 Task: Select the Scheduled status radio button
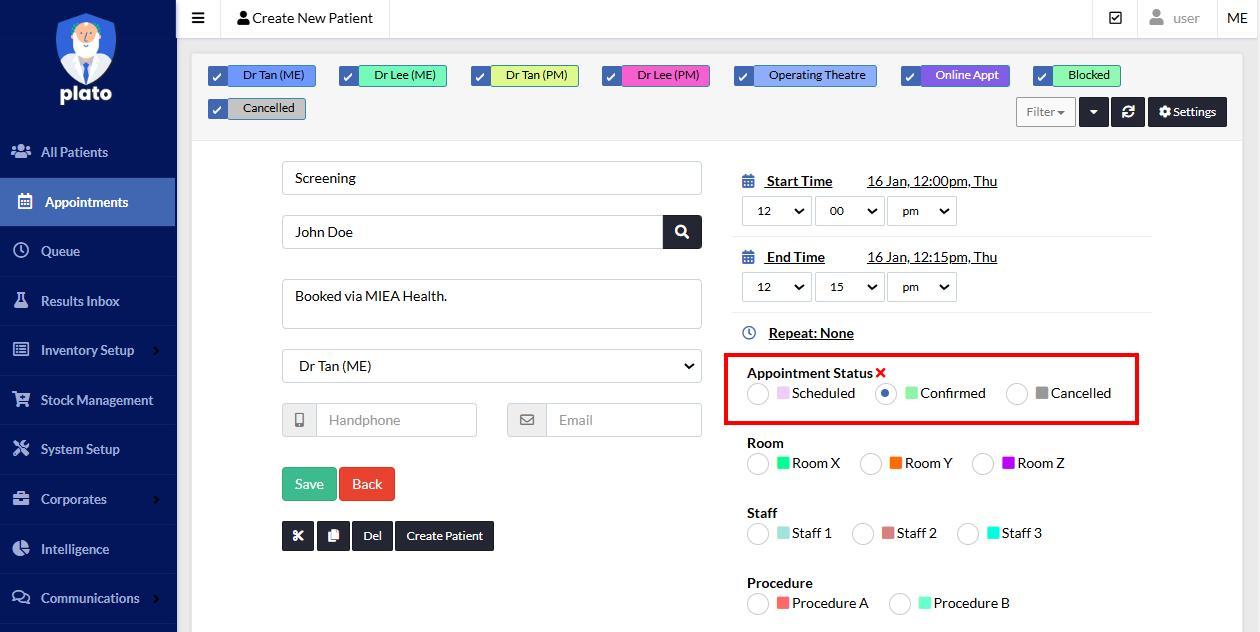[758, 394]
